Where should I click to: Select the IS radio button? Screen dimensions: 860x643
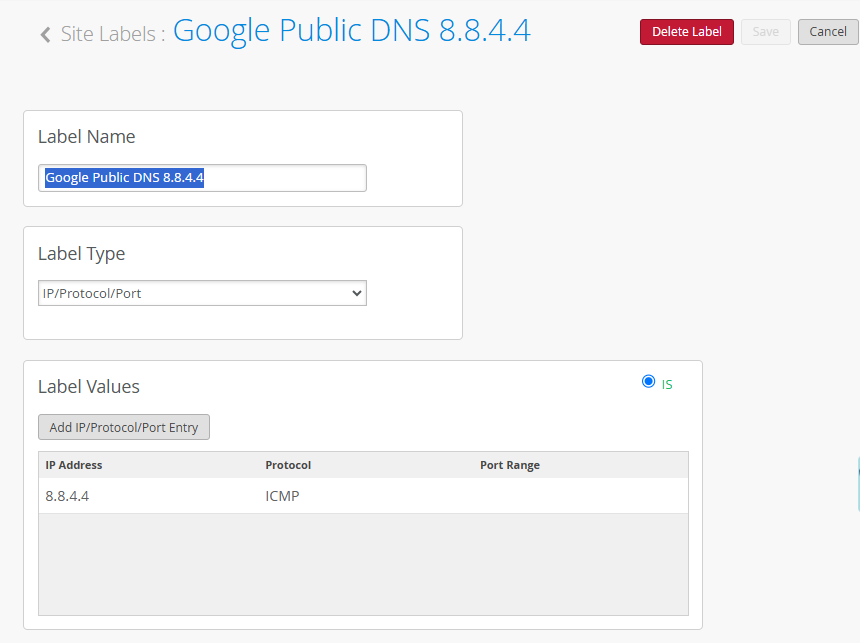(x=648, y=381)
